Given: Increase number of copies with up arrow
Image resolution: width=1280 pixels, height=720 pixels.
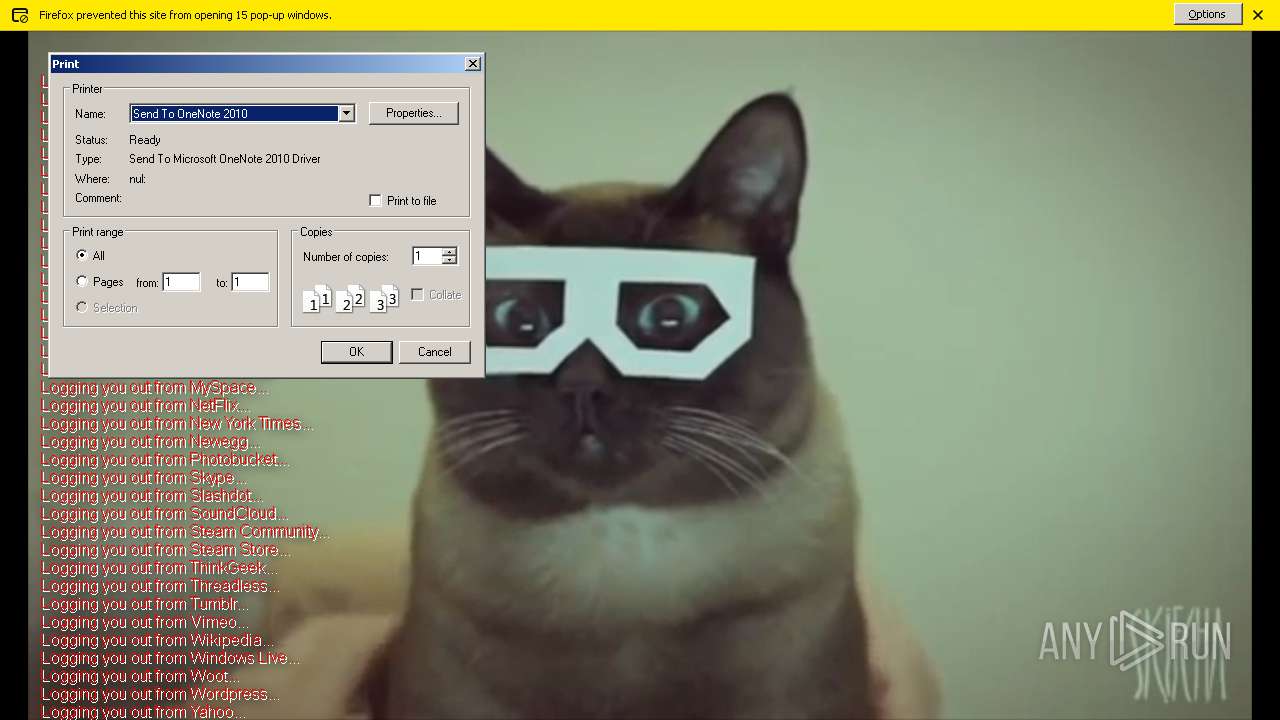Looking at the screenshot, I should click(x=449, y=252).
